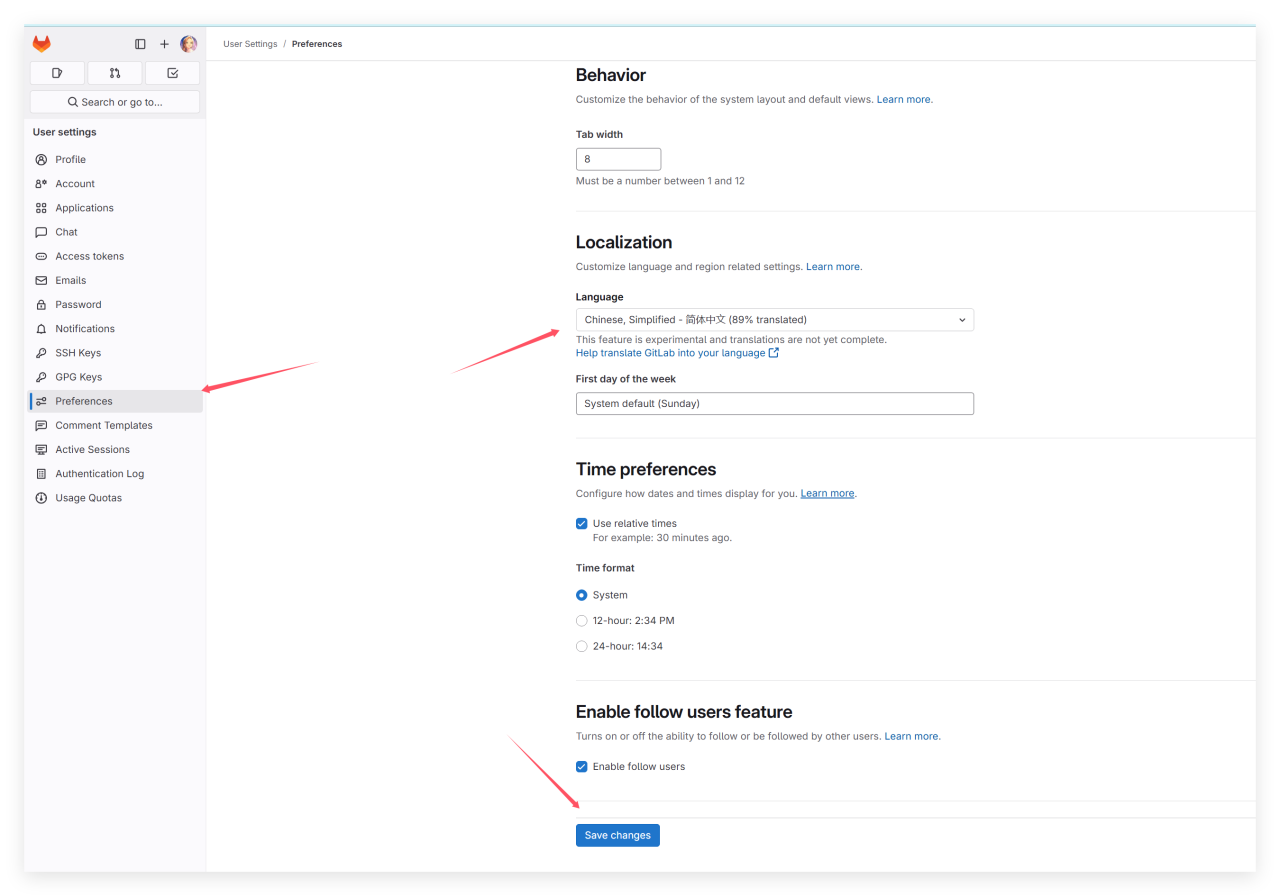Click the GPG Keys key icon
Image resolution: width=1280 pixels, height=896 pixels.
tap(41, 377)
